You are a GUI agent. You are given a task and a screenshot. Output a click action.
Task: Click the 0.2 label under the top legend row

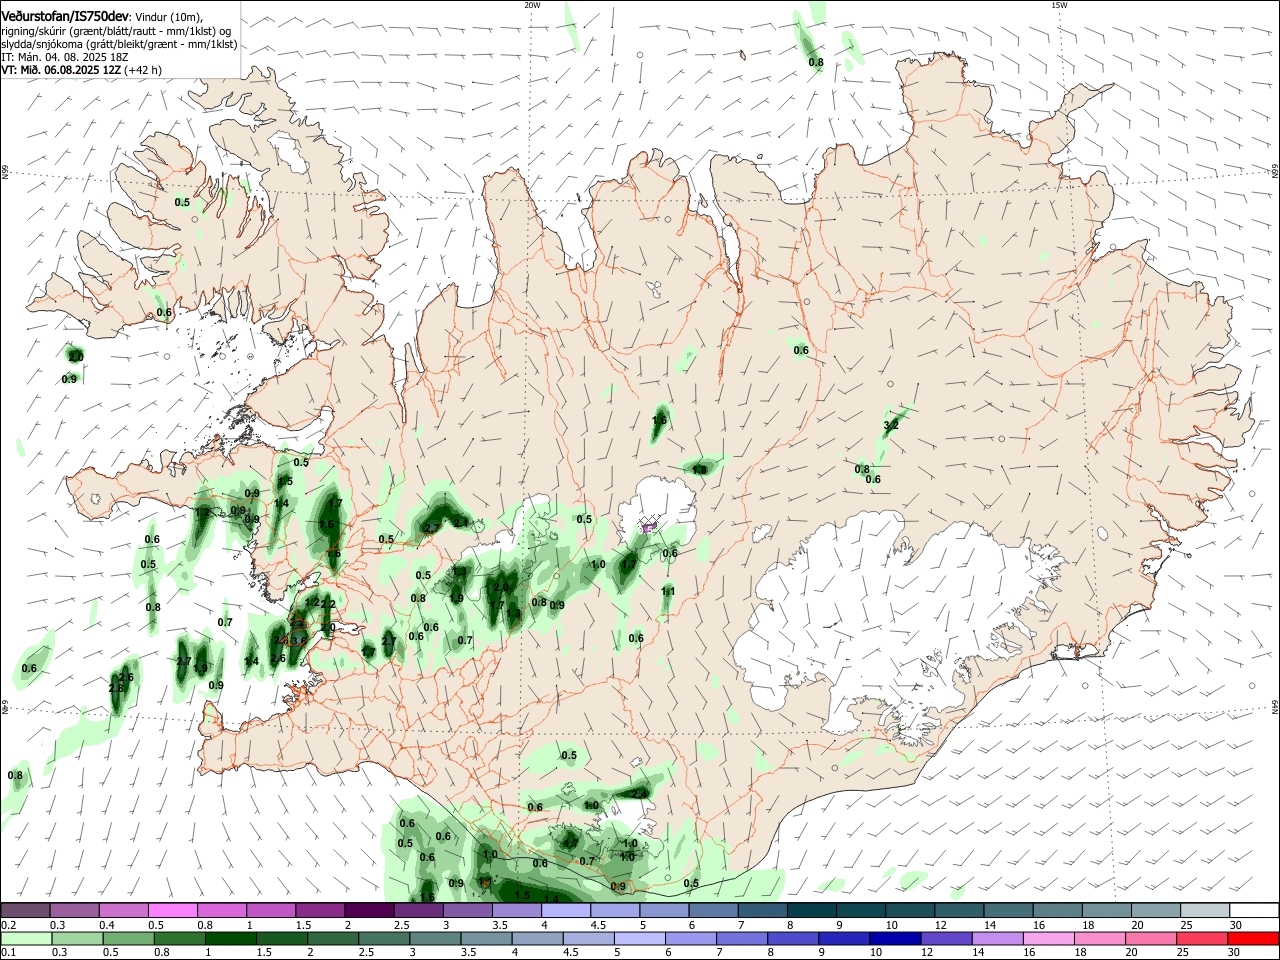click(x=9, y=925)
